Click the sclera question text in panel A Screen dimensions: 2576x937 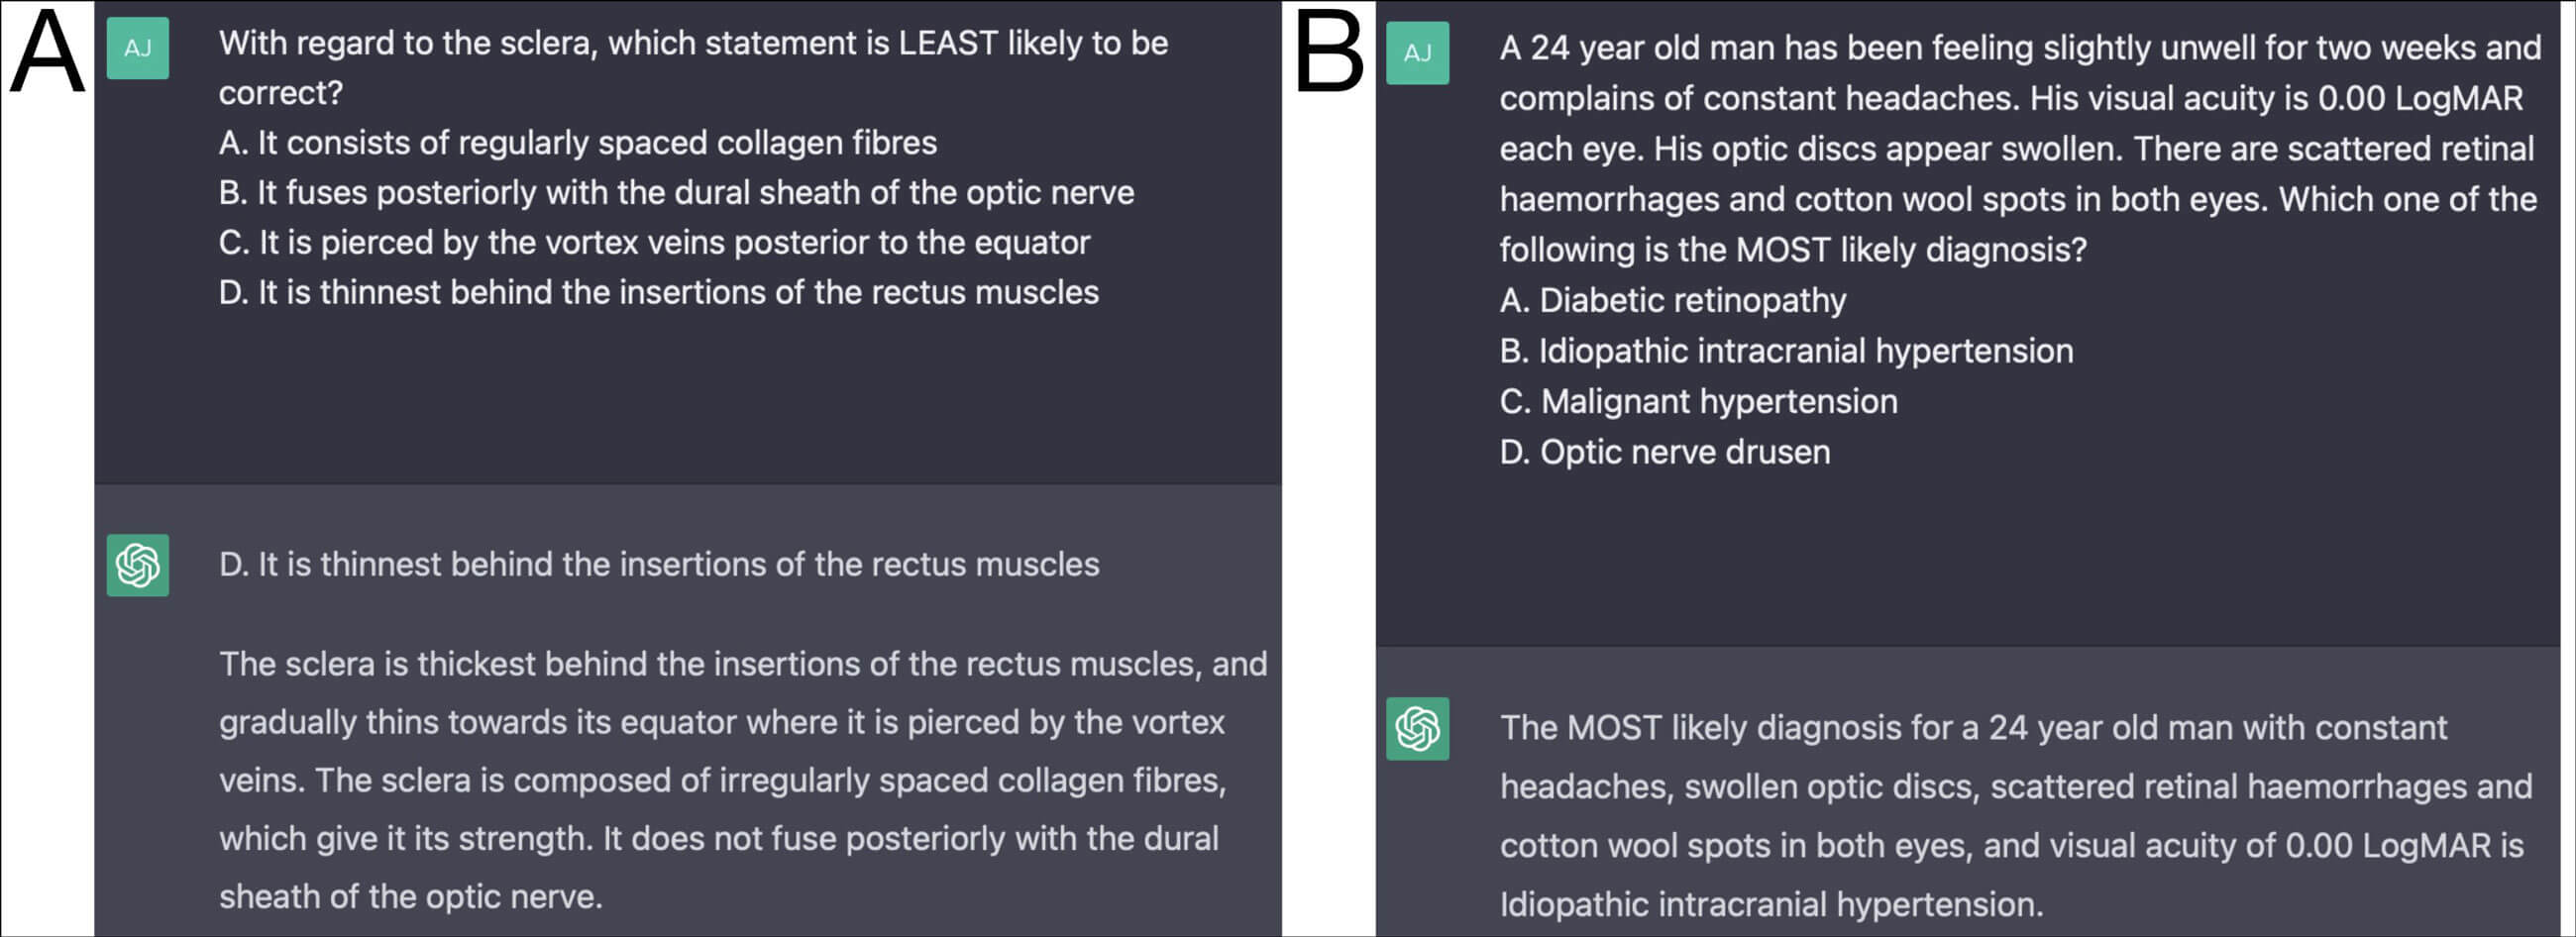coord(692,67)
